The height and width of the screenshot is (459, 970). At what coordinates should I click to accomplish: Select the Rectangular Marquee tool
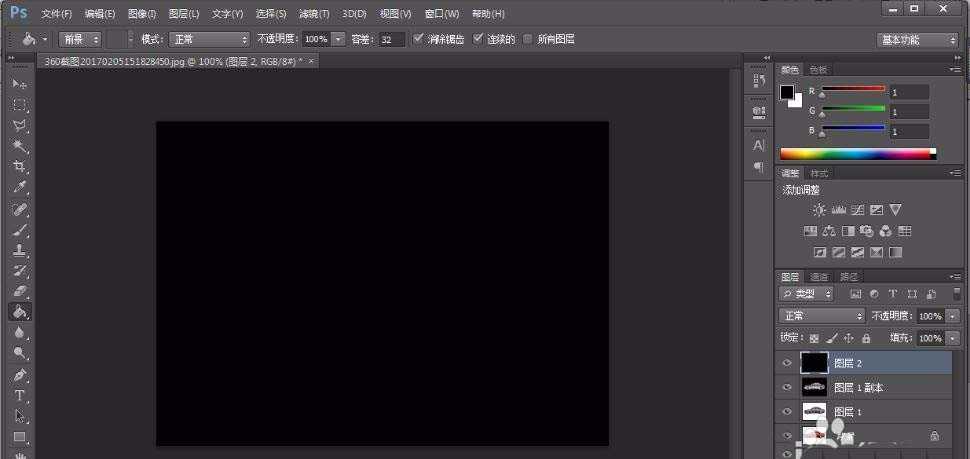tap(19, 104)
